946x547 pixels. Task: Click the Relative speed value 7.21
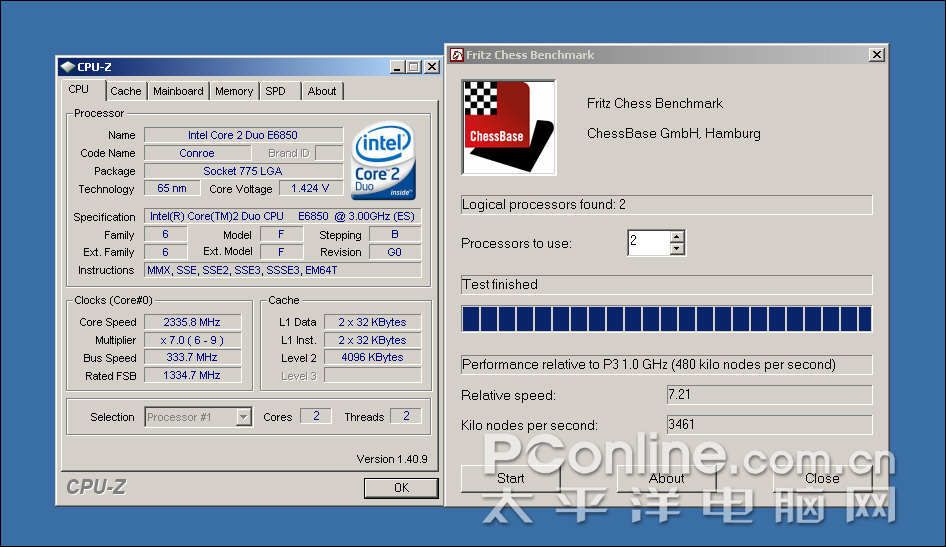(x=769, y=394)
